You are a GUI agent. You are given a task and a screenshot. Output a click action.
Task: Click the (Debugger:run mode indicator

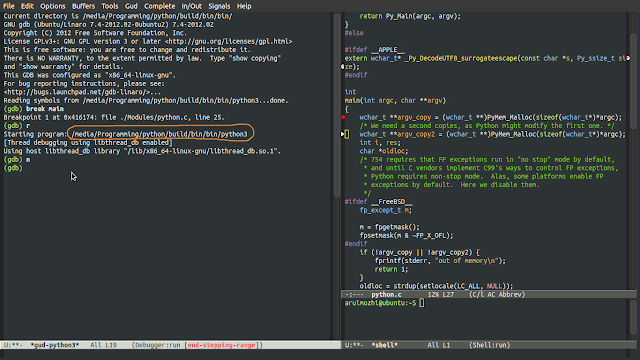click(x=156, y=345)
